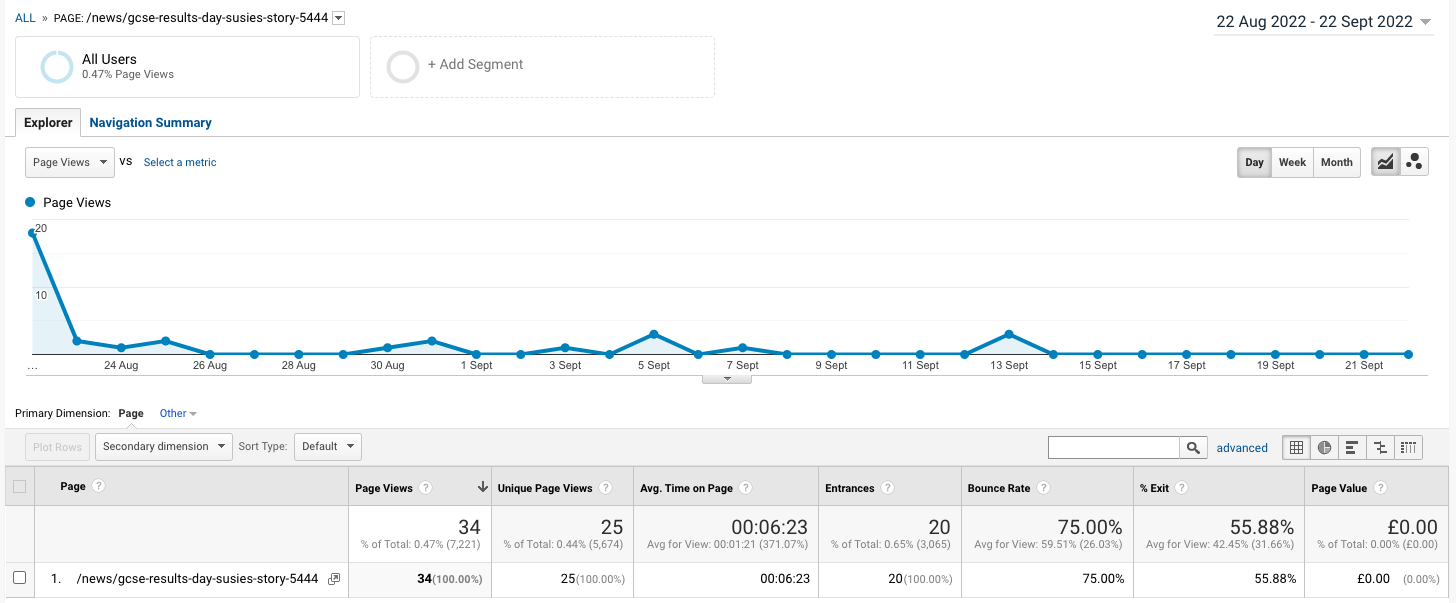Image resolution: width=1456 pixels, height=603 pixels.
Task: Select the comparison view icon
Action: 1380,447
